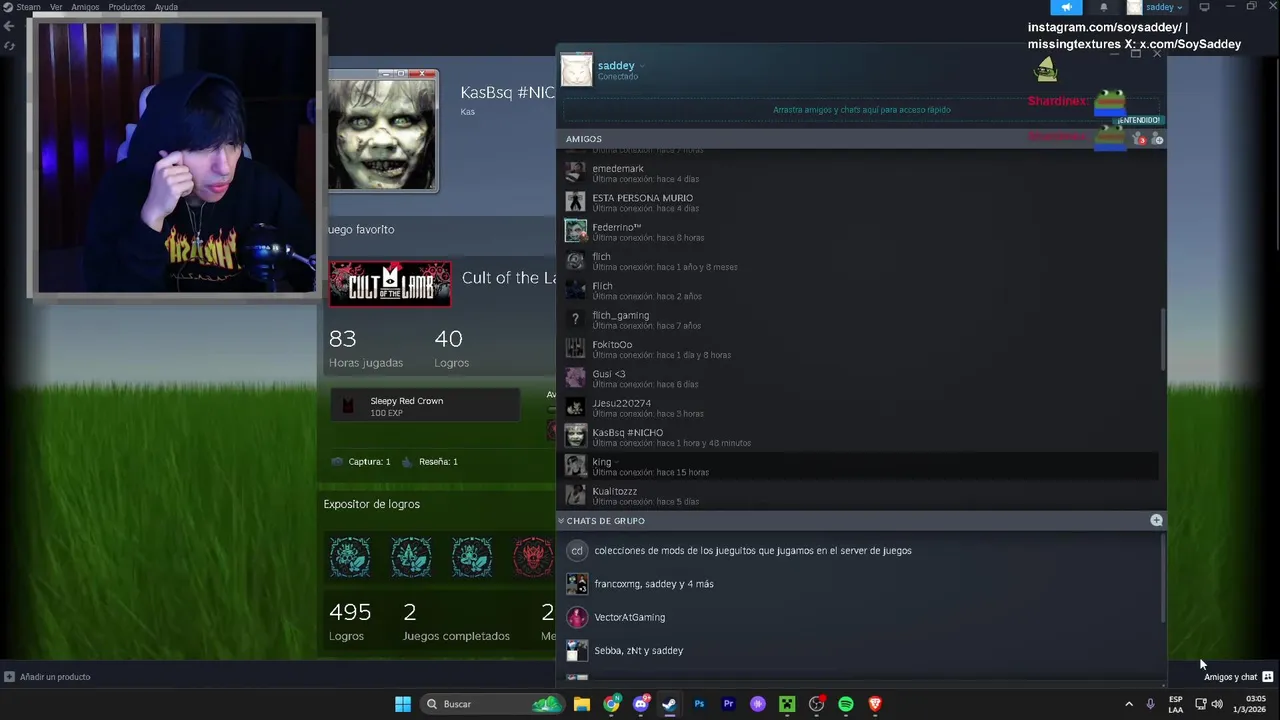The height and width of the screenshot is (720, 1280).
Task: Open Chrome from taskbar
Action: 611,704
